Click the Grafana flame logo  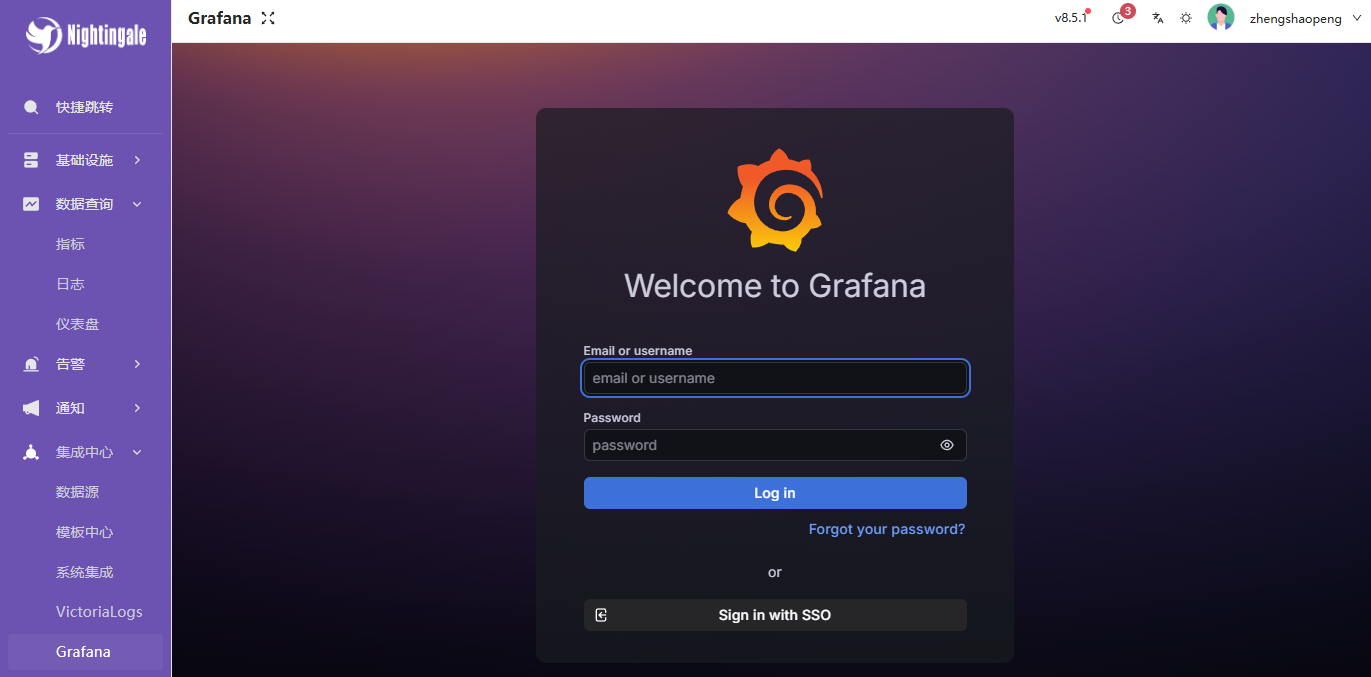[x=775, y=200]
